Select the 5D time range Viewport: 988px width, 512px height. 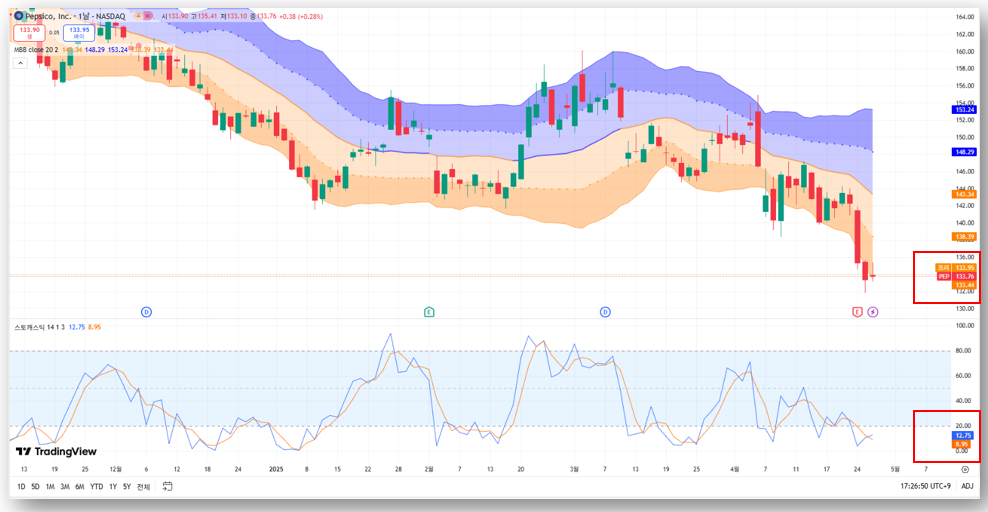point(35,487)
